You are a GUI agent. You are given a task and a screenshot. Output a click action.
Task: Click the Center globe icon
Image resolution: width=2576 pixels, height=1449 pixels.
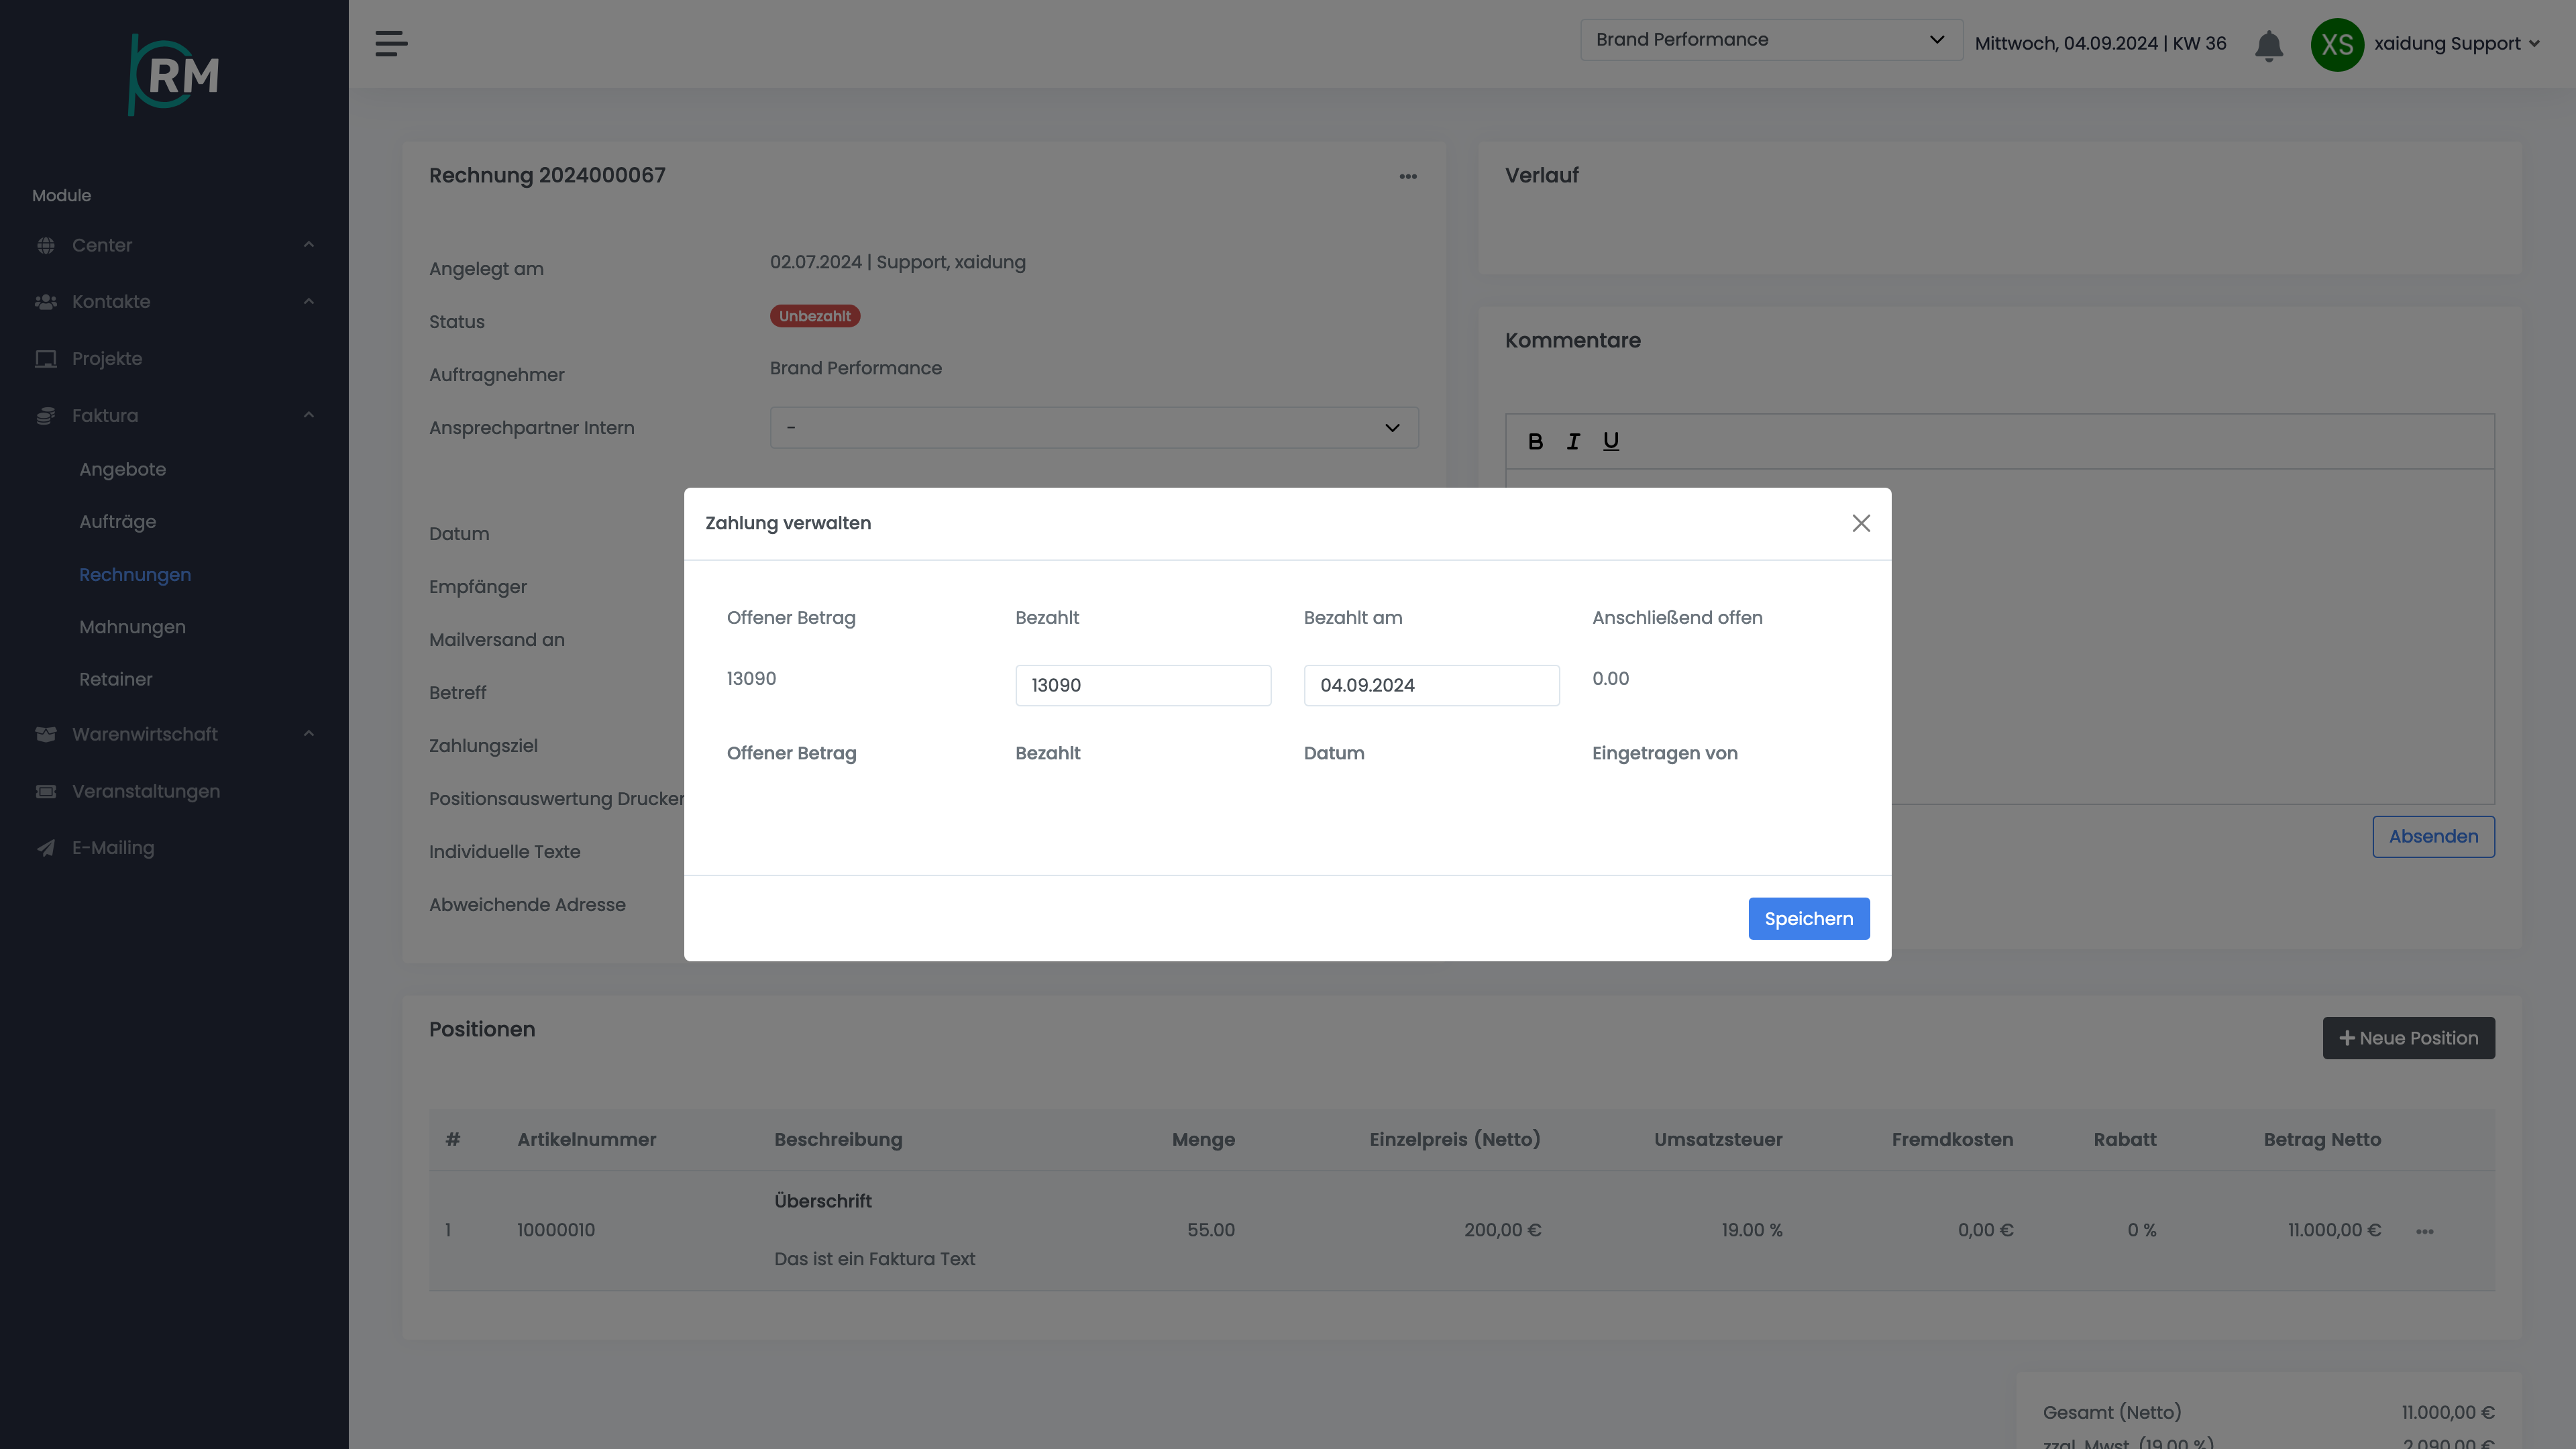pyautogui.click(x=46, y=245)
